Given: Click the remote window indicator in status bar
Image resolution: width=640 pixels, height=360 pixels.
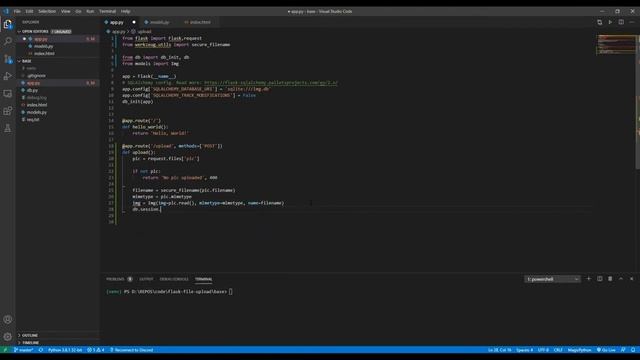Looking at the screenshot, I should (5, 350).
